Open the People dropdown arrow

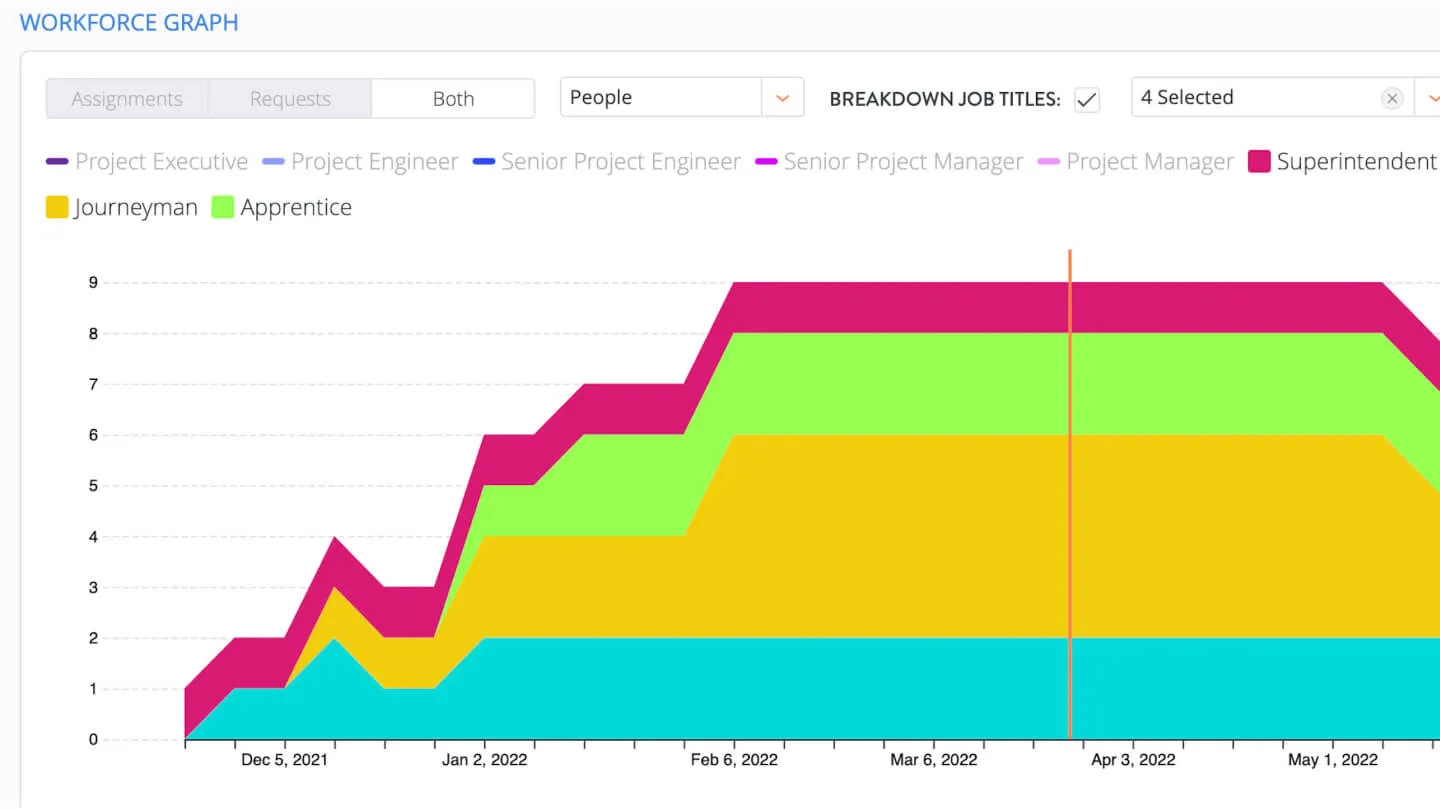point(783,98)
